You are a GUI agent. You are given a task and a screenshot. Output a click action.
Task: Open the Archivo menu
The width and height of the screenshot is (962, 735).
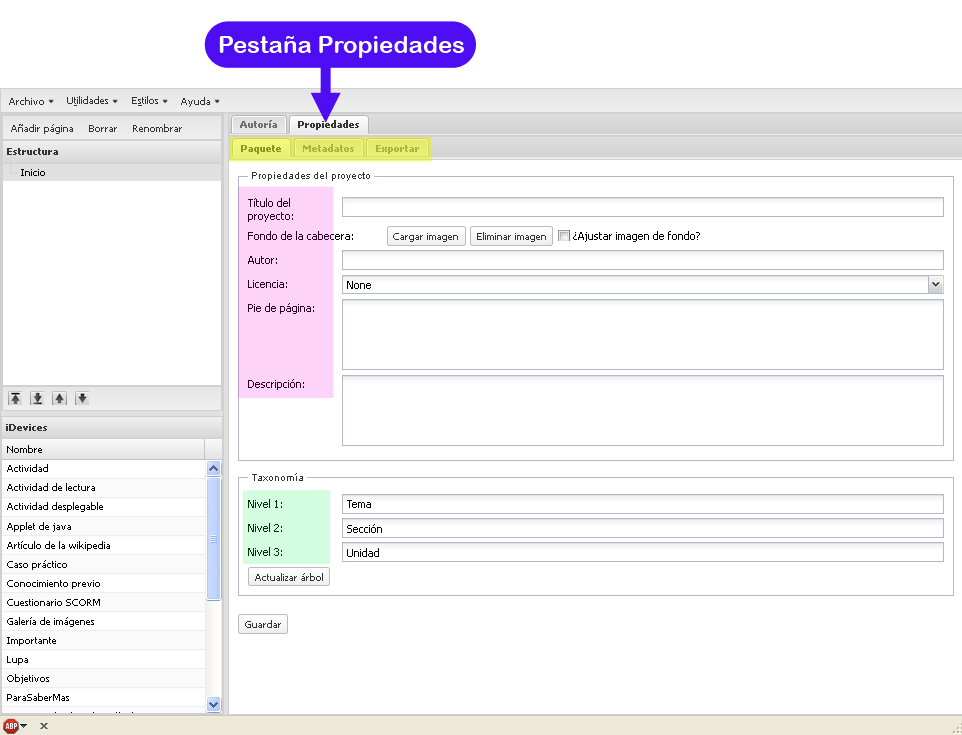click(31, 101)
